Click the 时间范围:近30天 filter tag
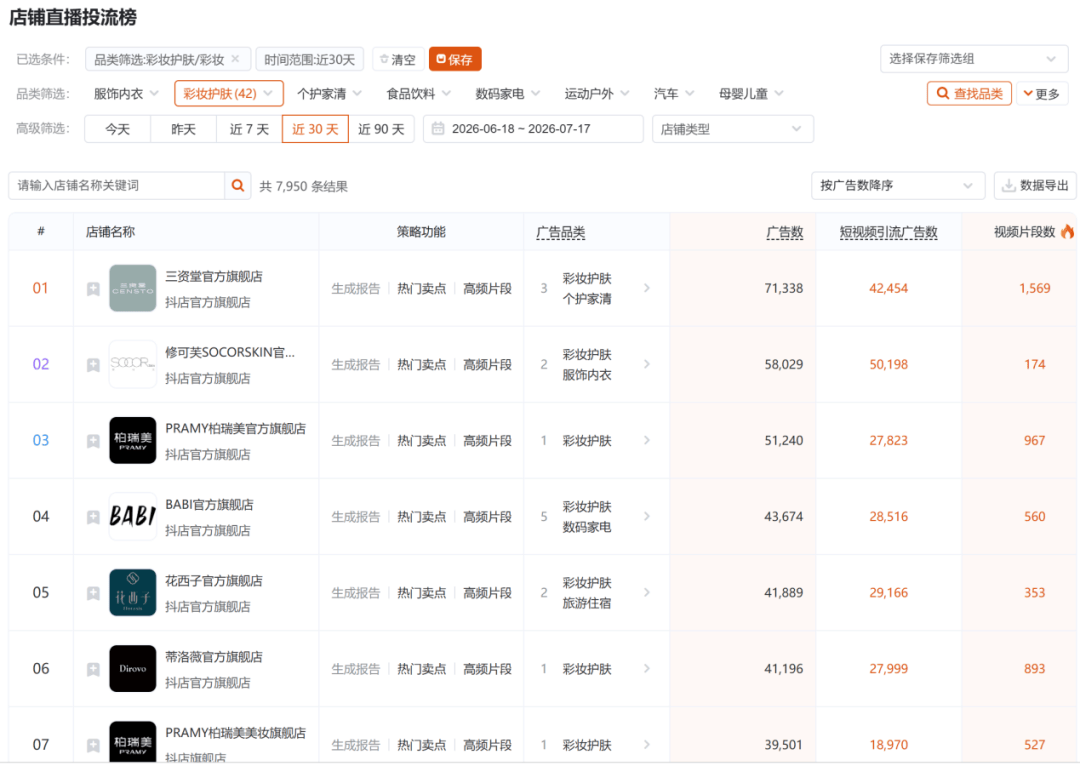1080x766 pixels. pyautogui.click(x=309, y=59)
